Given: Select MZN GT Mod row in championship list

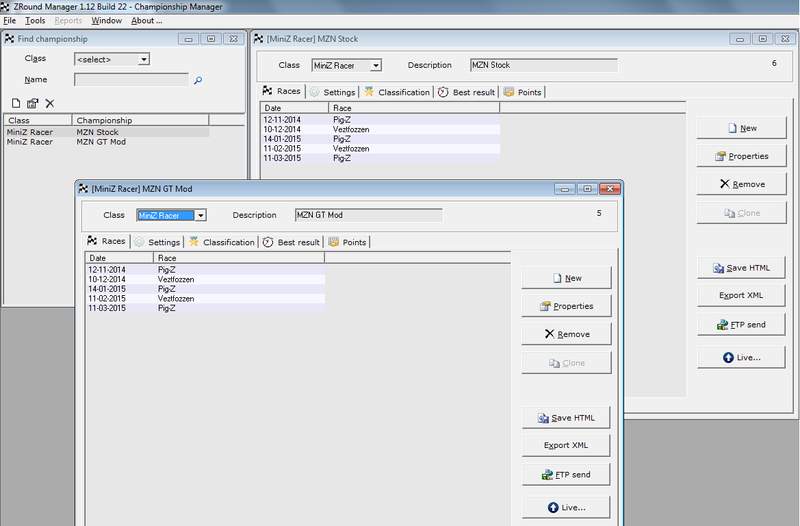Looking at the screenshot, I should [x=101, y=142].
